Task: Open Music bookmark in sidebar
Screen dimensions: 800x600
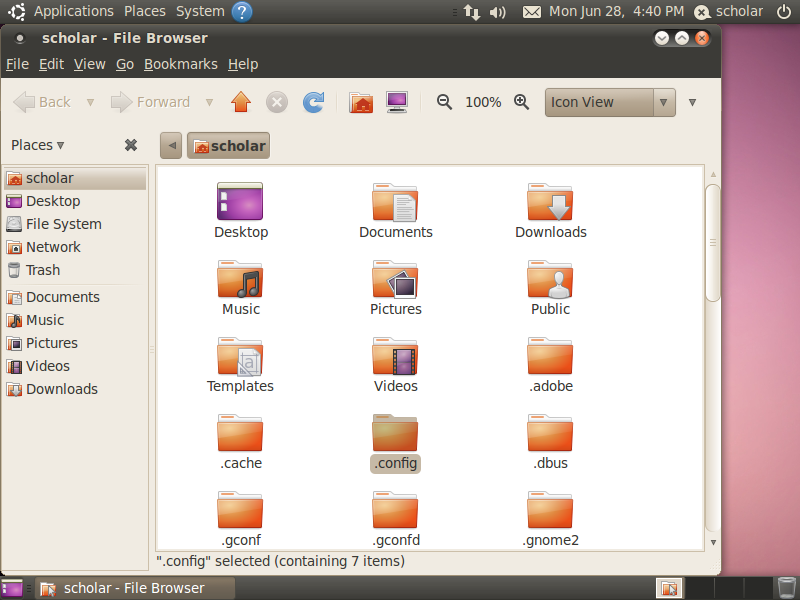Action: [76, 320]
